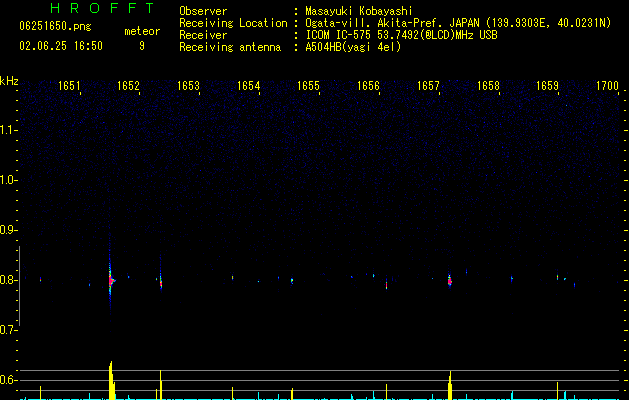Viewport: 629px width, 400px height.
Task: Click time axis marker 1652
Action: pyautogui.click(x=128, y=86)
